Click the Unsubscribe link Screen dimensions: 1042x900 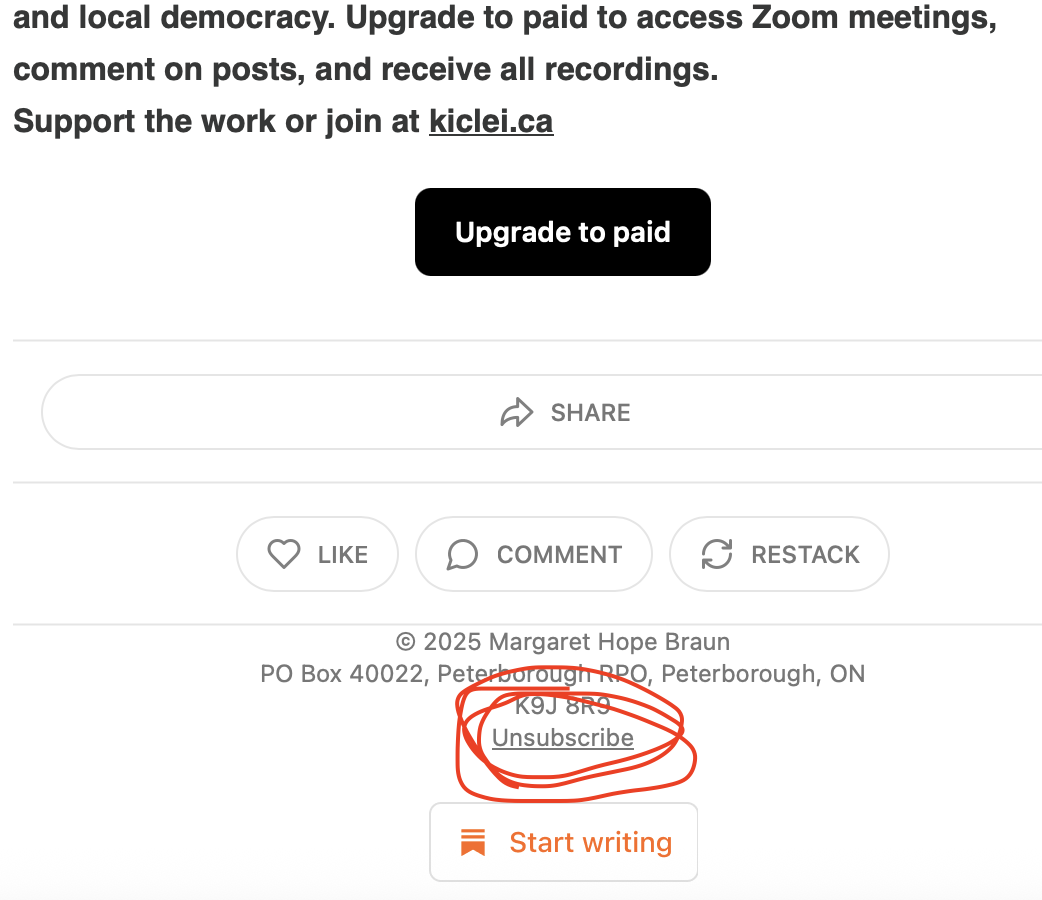pos(563,738)
